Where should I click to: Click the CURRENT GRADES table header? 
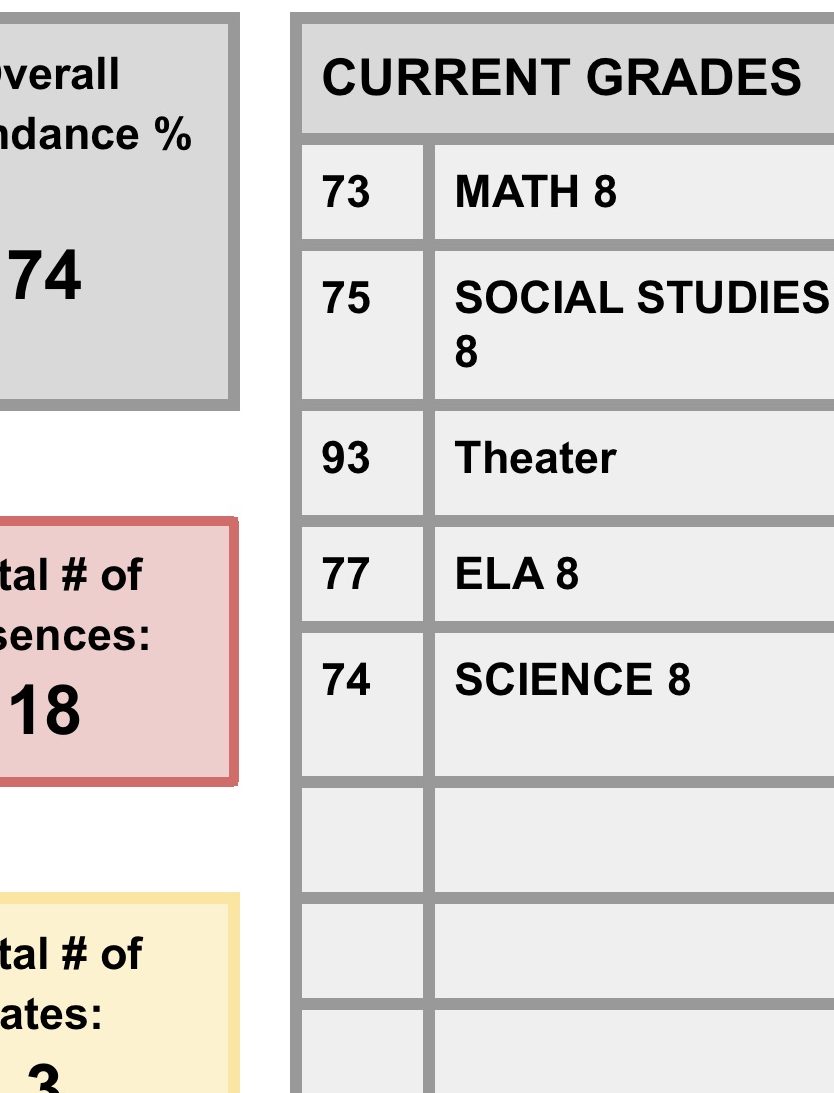[561, 77]
